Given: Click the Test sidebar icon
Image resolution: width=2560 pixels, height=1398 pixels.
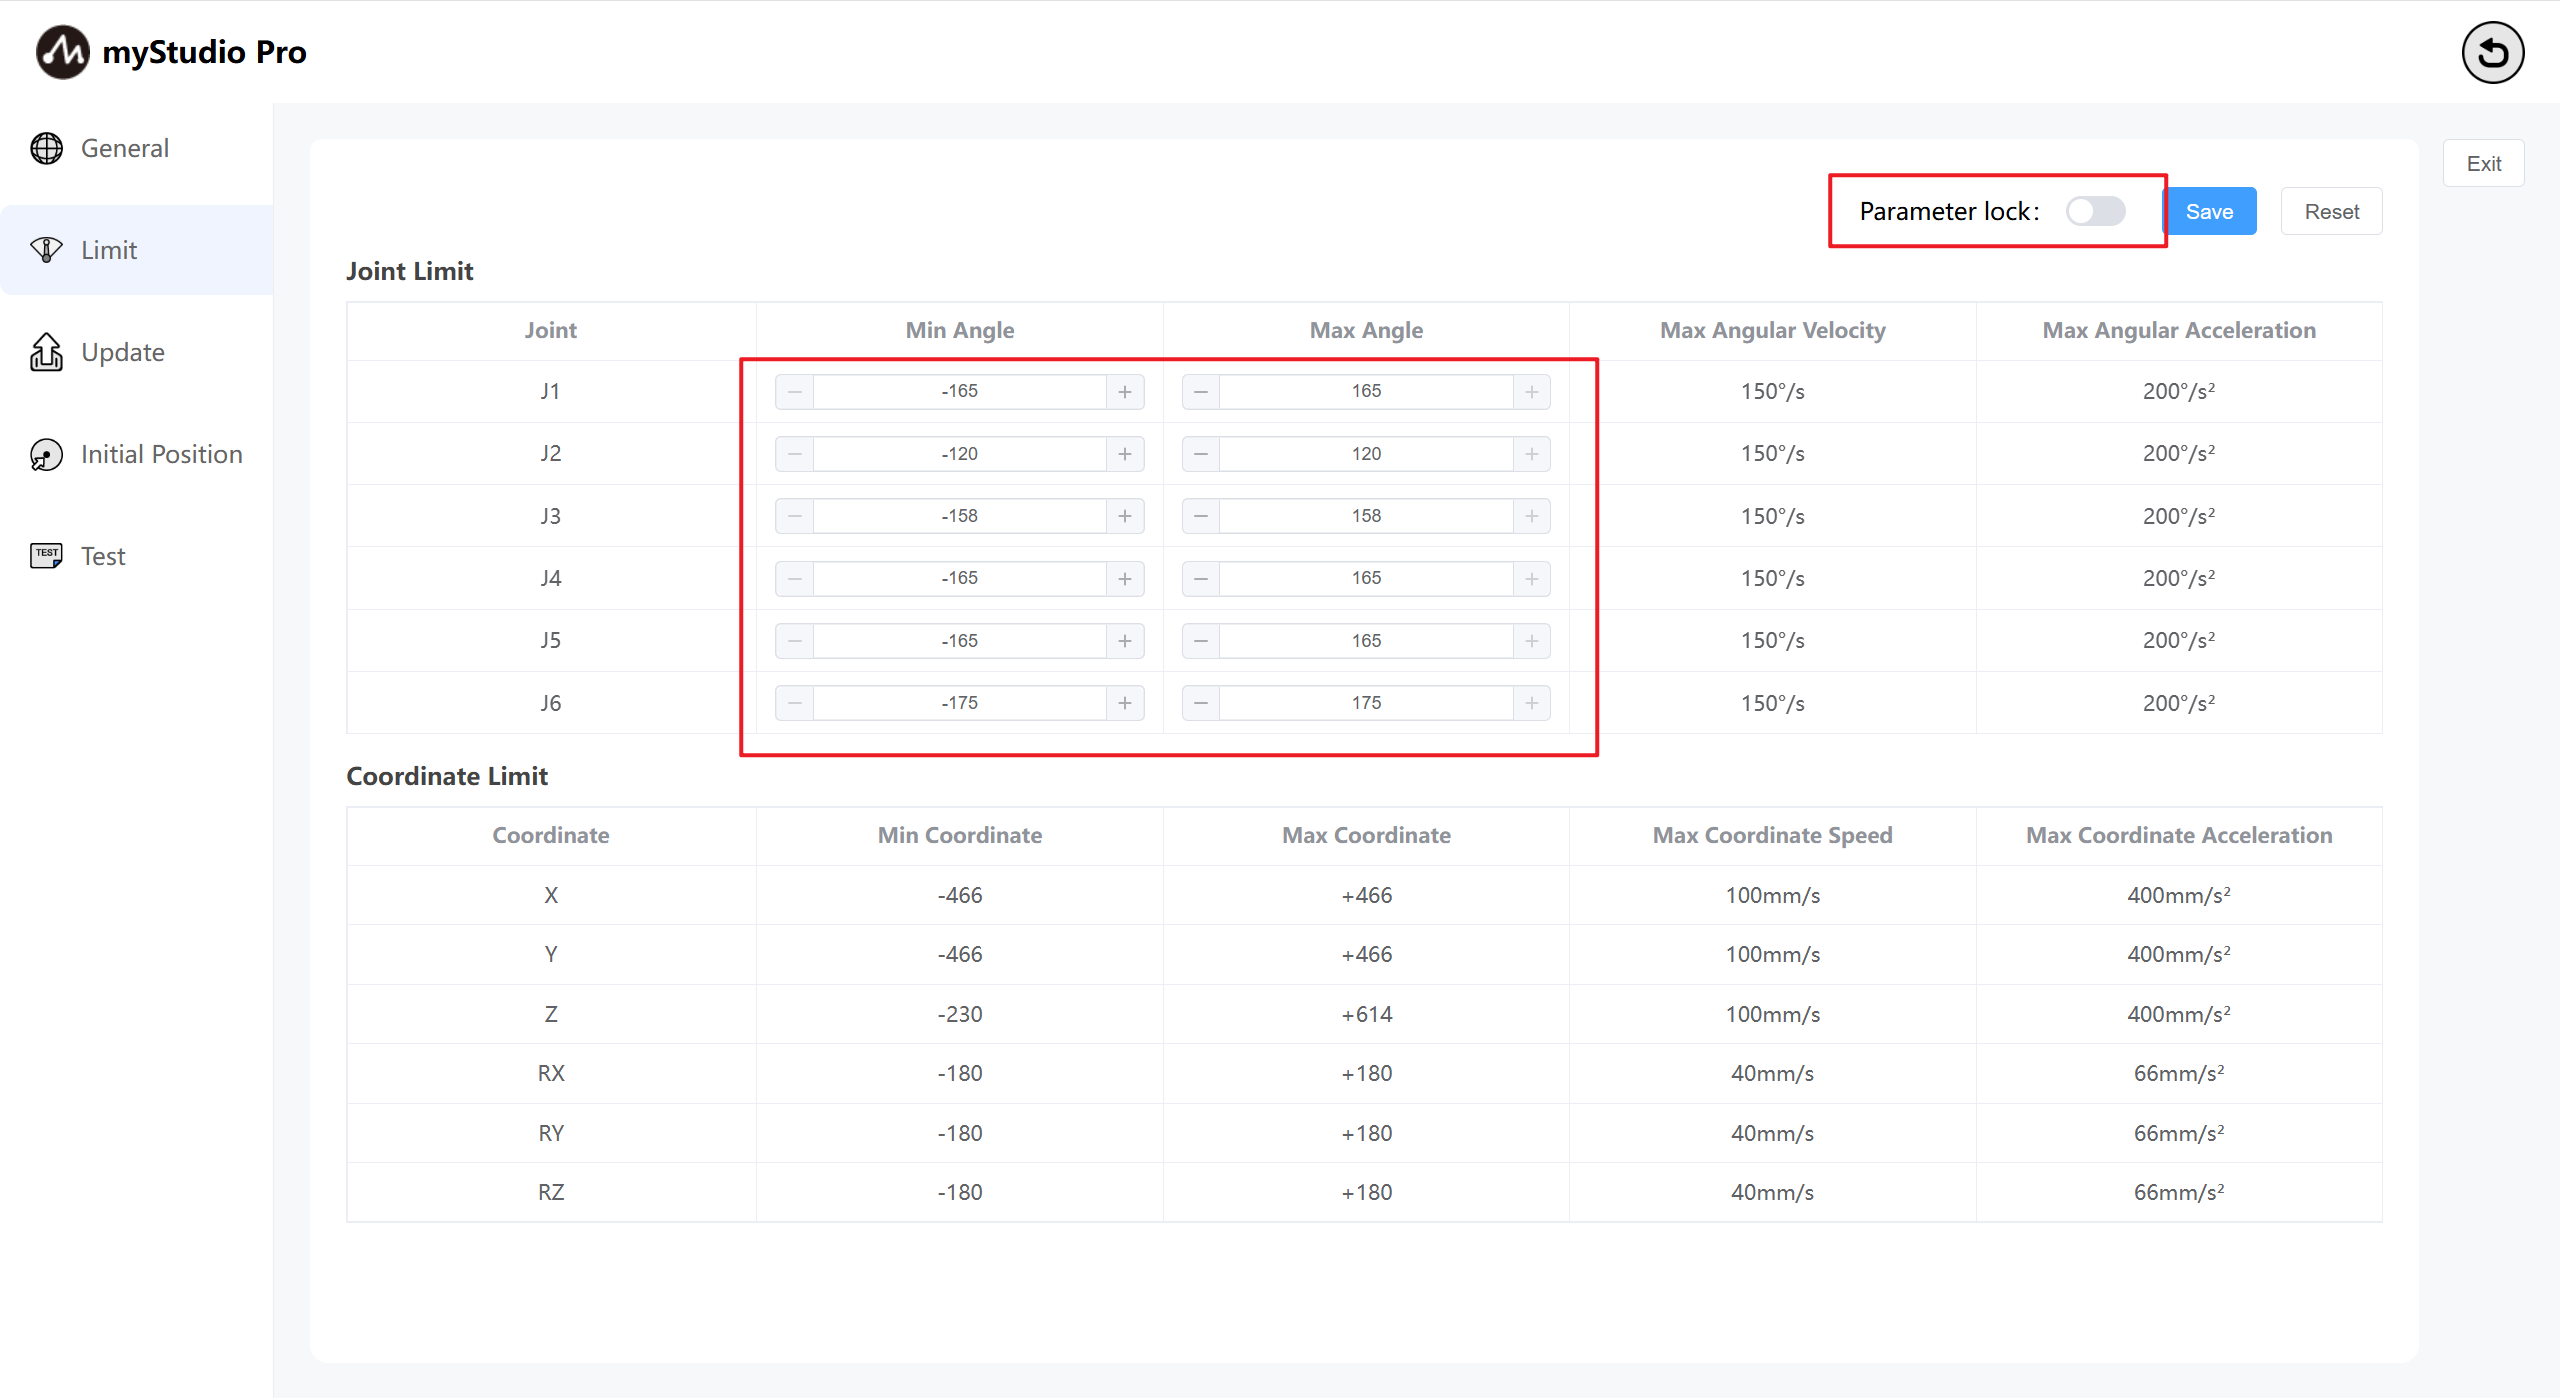Looking at the screenshot, I should pyautogui.click(x=46, y=556).
